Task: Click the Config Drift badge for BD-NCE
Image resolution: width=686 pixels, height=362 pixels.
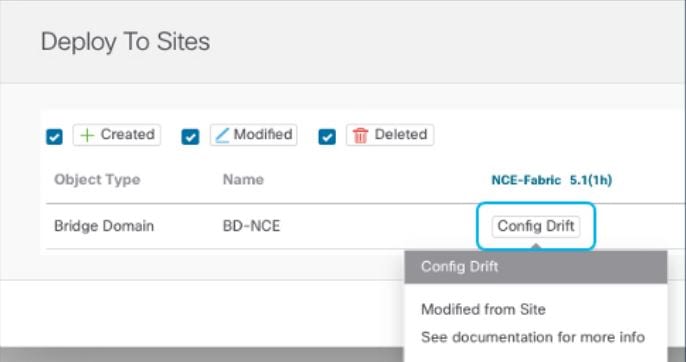Action: pos(536,226)
